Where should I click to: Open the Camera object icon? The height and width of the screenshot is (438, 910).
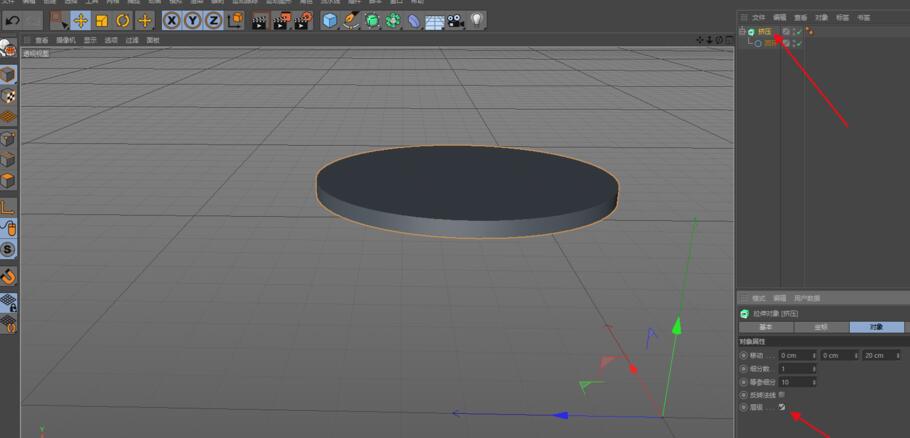(x=455, y=20)
